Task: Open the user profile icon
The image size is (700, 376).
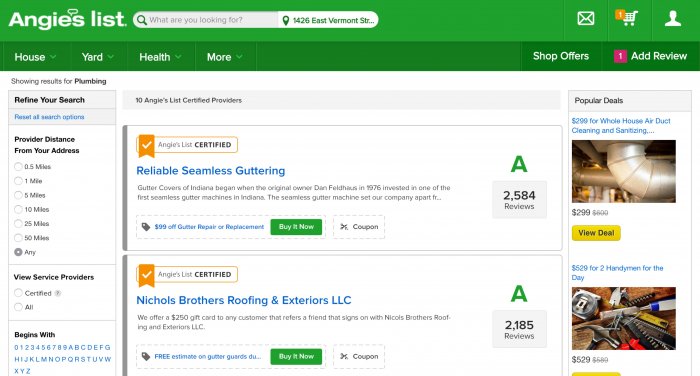Action: click(672, 18)
